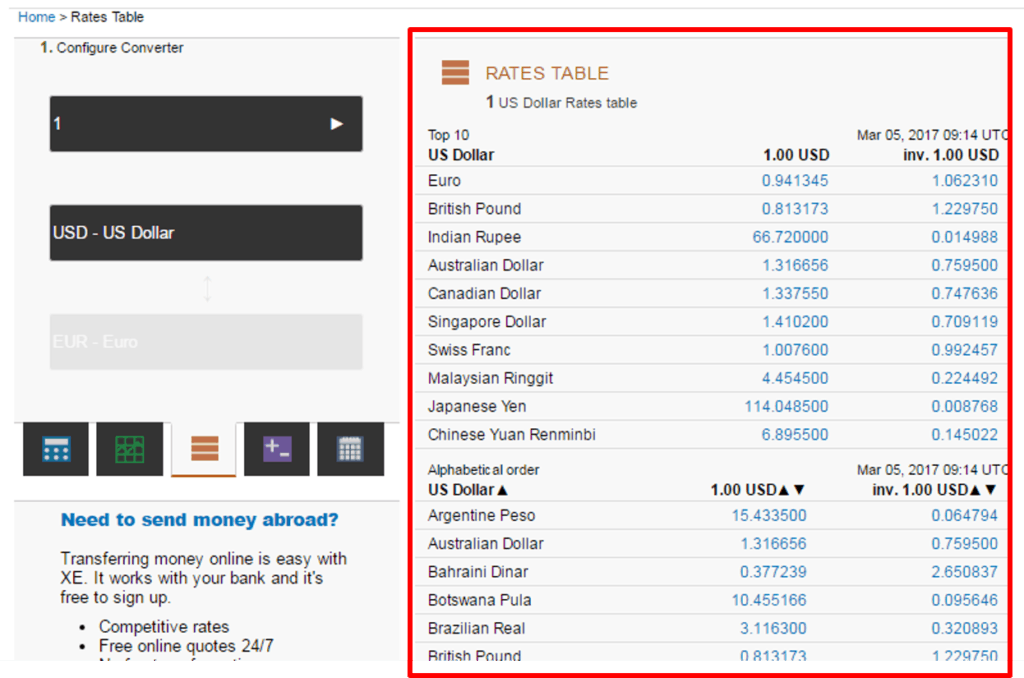The width and height of the screenshot is (1024, 678).
Task: Click Japanese Yen rate 114.048500
Action: (x=786, y=407)
